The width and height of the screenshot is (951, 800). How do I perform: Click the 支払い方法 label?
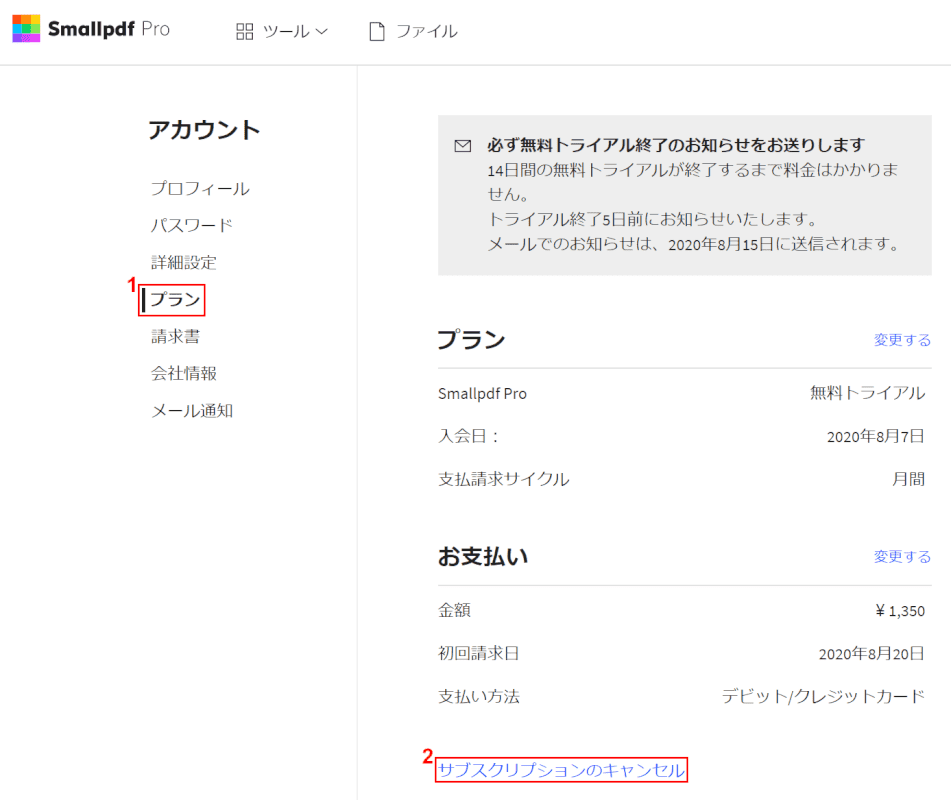479,697
